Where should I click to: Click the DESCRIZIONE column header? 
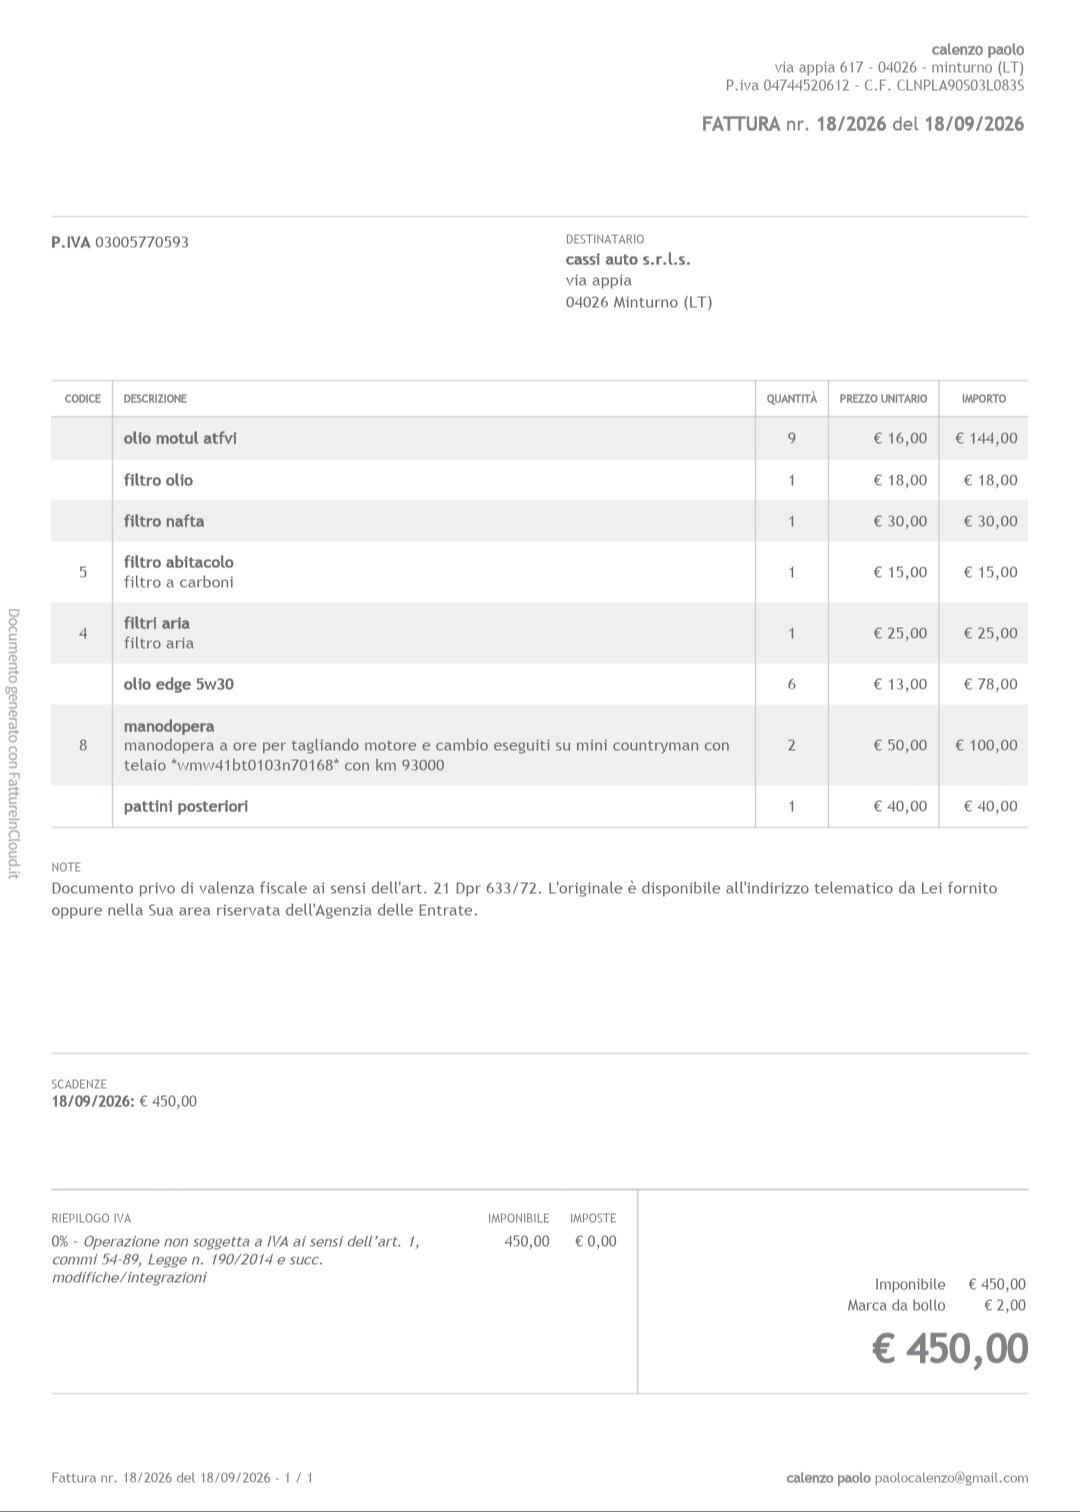click(155, 398)
